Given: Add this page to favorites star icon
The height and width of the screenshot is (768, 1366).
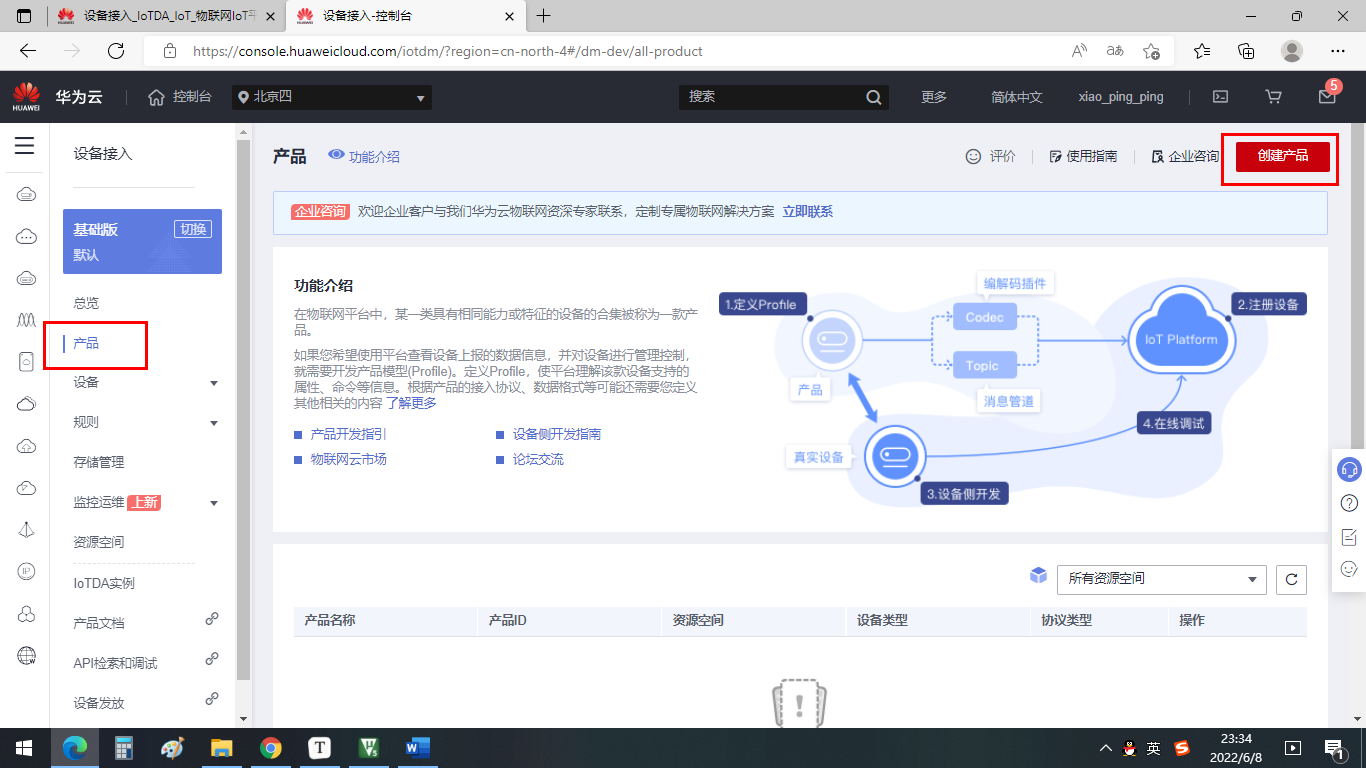Looking at the screenshot, I should [x=1151, y=51].
